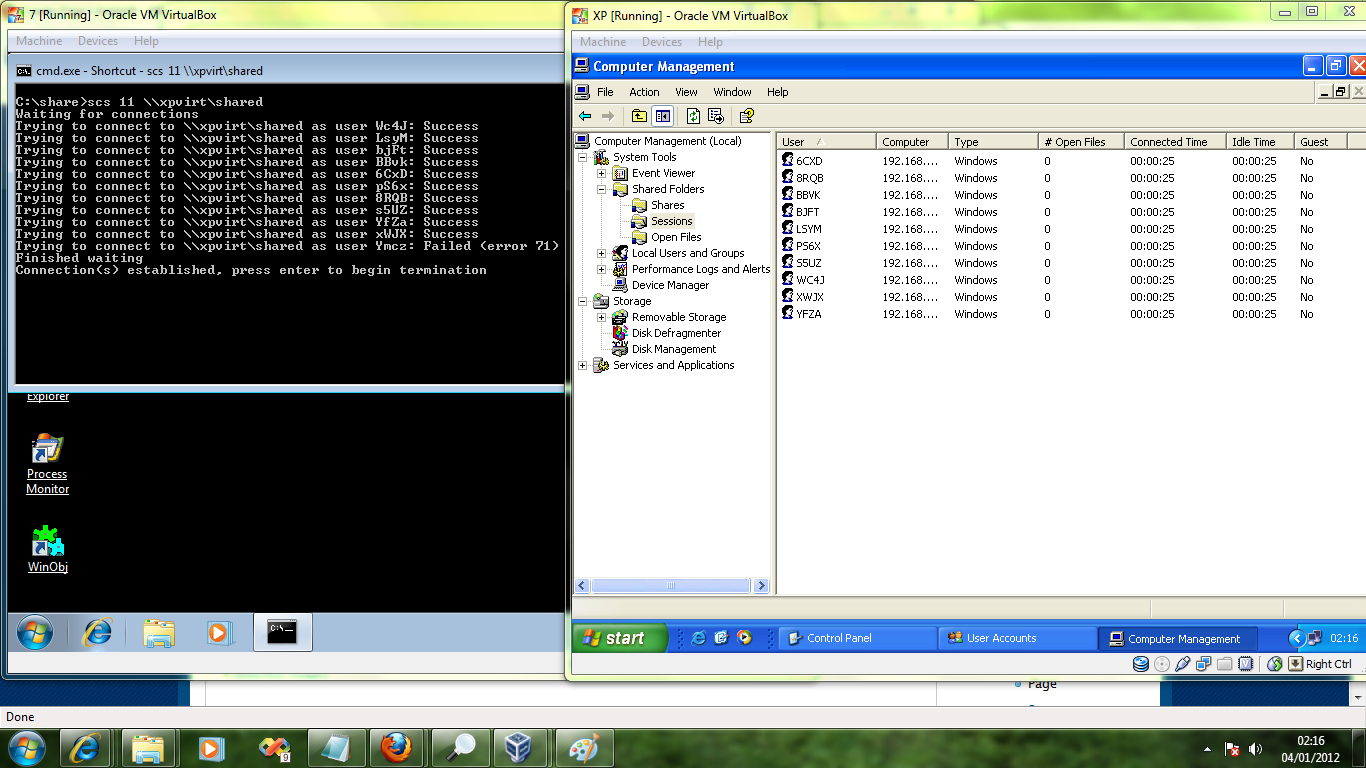Open the Devices menu in VirtualBox
The image size is (1366, 768).
click(663, 42)
